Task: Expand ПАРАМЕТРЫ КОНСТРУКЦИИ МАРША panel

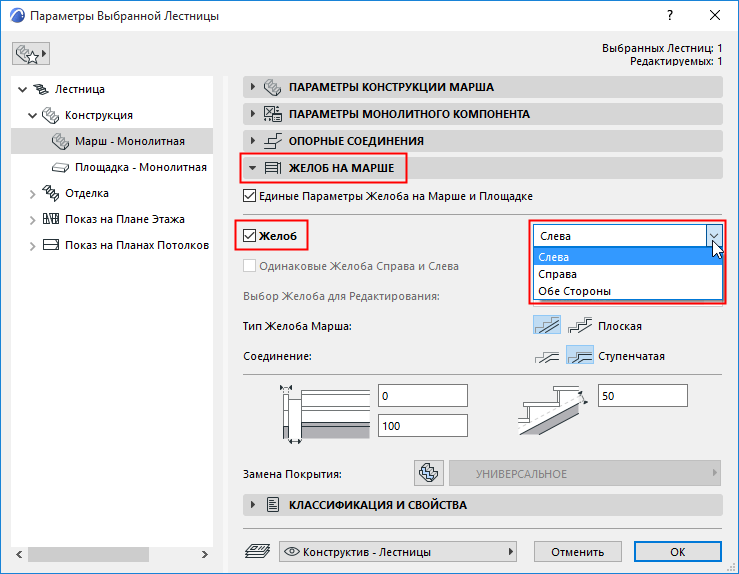Action: coord(253,87)
